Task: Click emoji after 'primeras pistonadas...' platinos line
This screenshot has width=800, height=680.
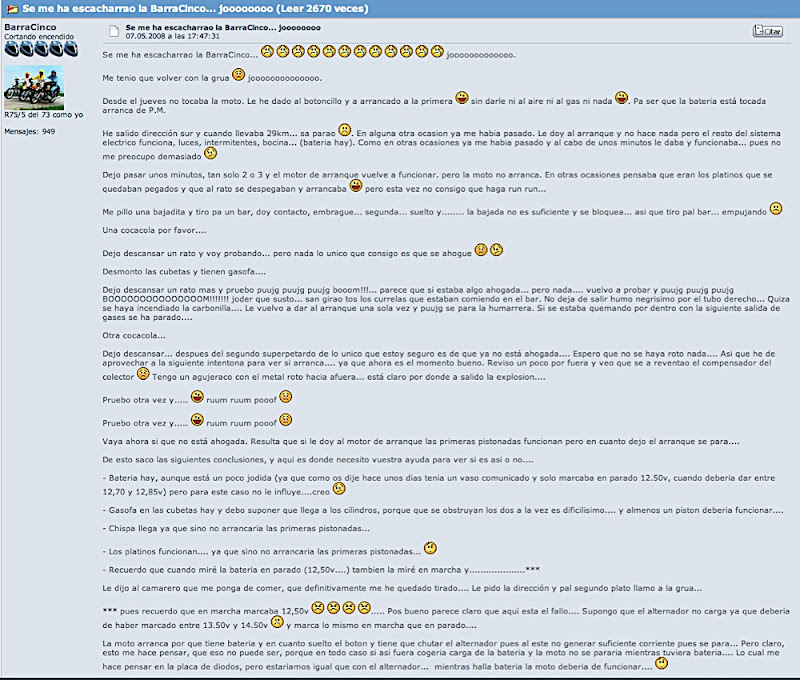Action: click(430, 548)
